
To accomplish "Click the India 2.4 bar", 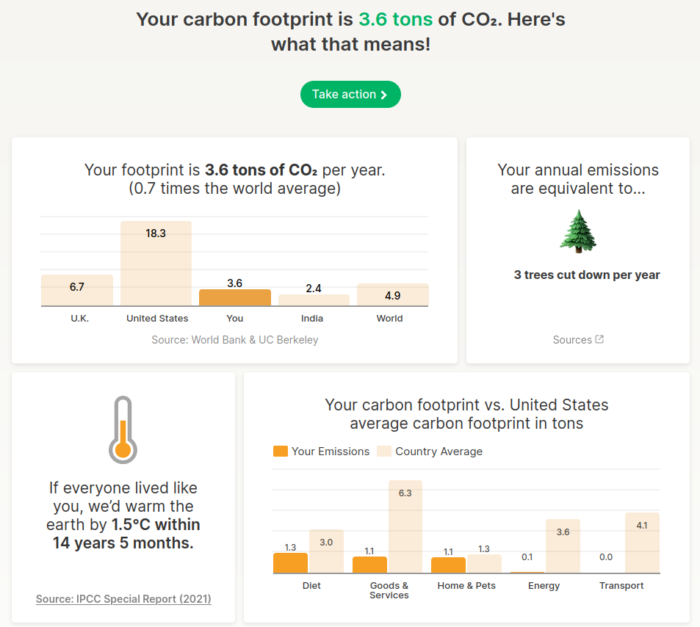I will (x=313, y=300).
